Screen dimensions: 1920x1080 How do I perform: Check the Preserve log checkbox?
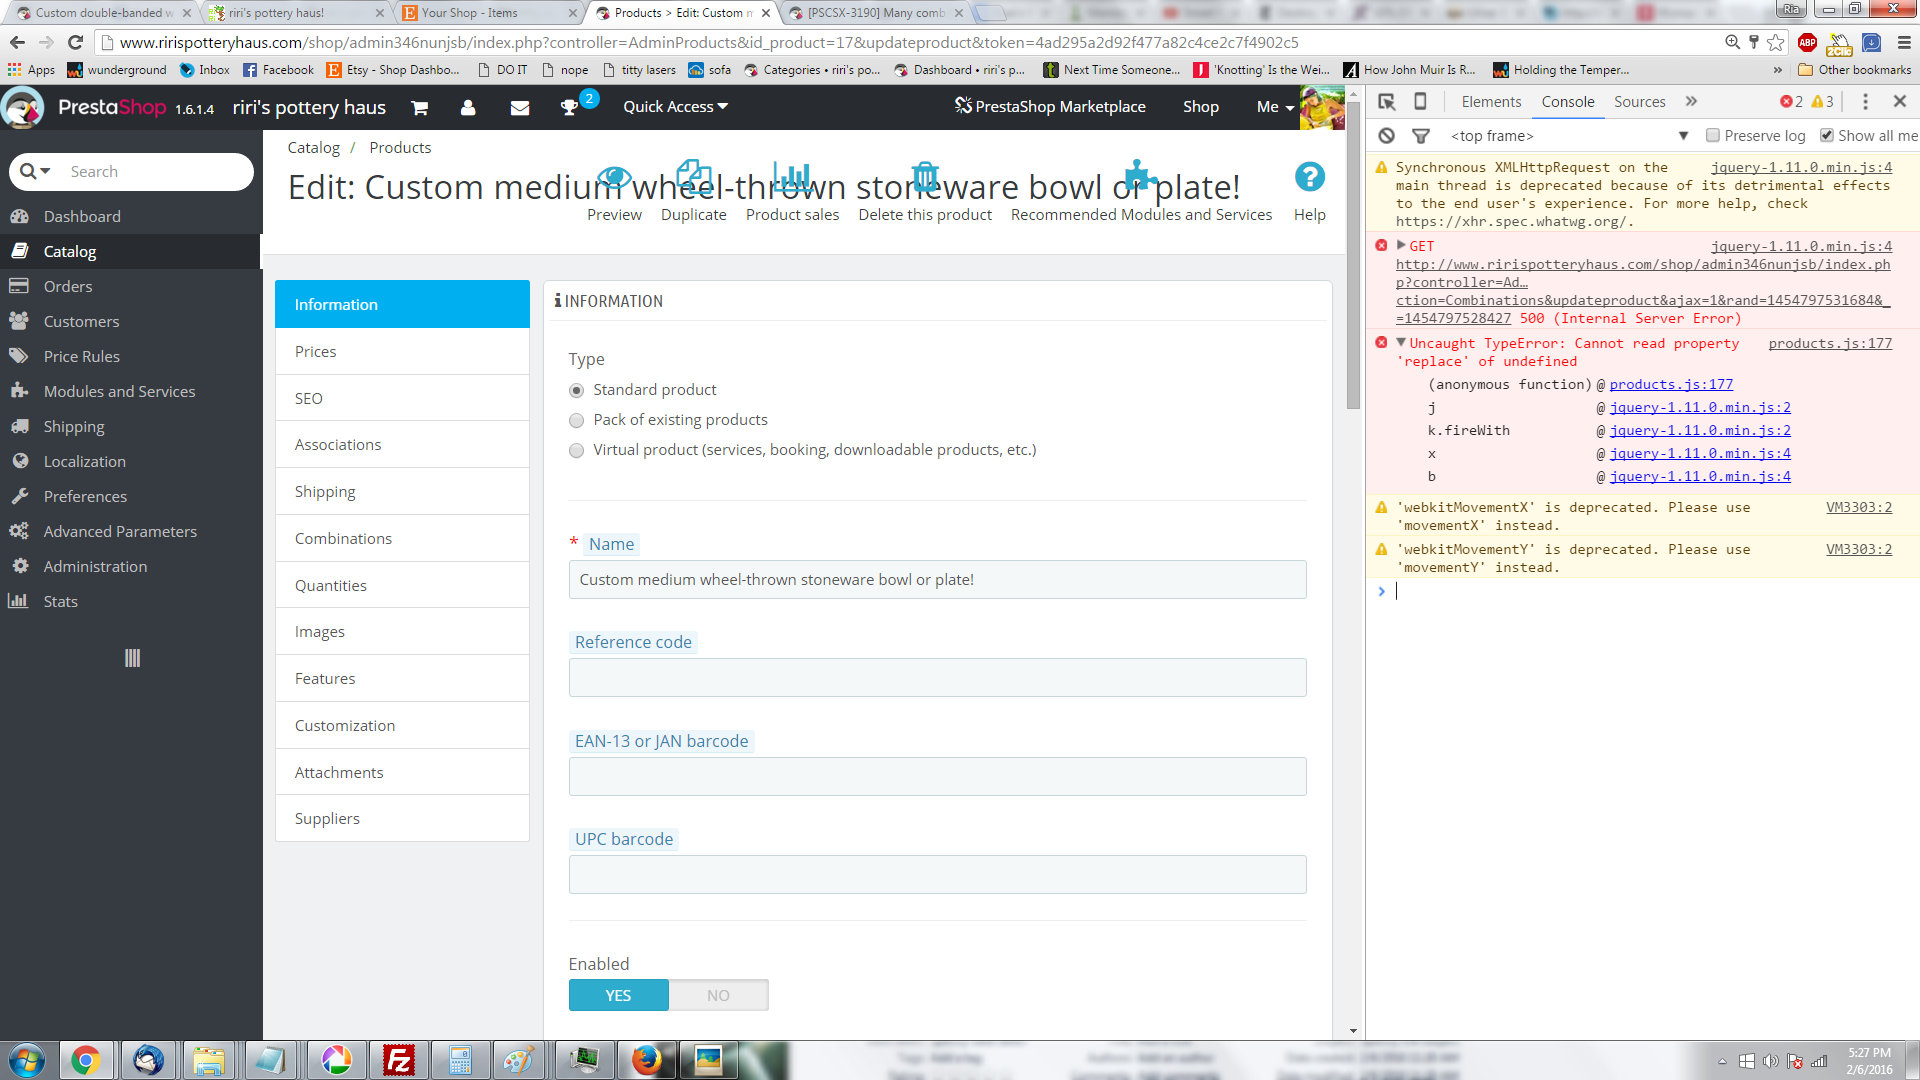(x=1713, y=136)
